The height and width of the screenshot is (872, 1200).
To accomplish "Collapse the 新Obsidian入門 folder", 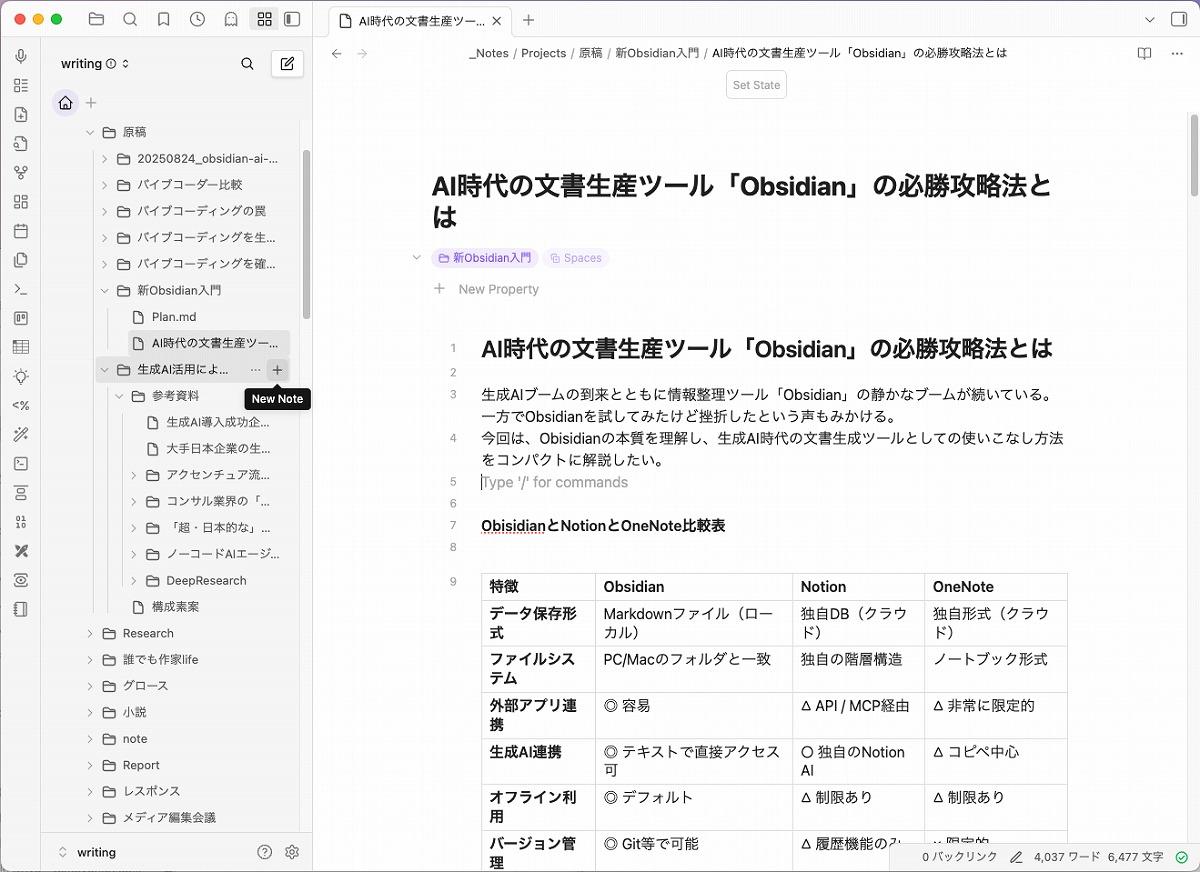I will pyautogui.click(x=105, y=291).
